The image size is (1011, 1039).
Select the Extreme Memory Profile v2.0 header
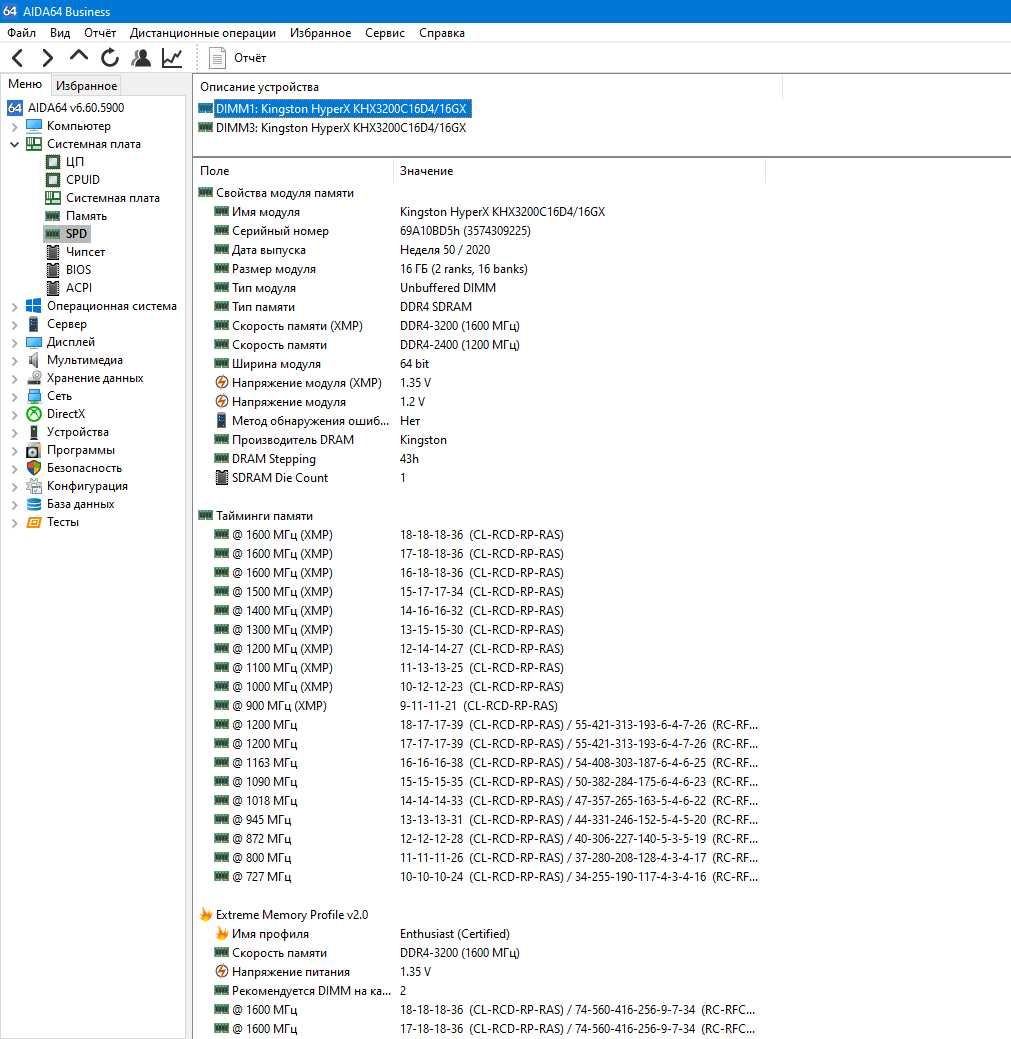pos(284,915)
